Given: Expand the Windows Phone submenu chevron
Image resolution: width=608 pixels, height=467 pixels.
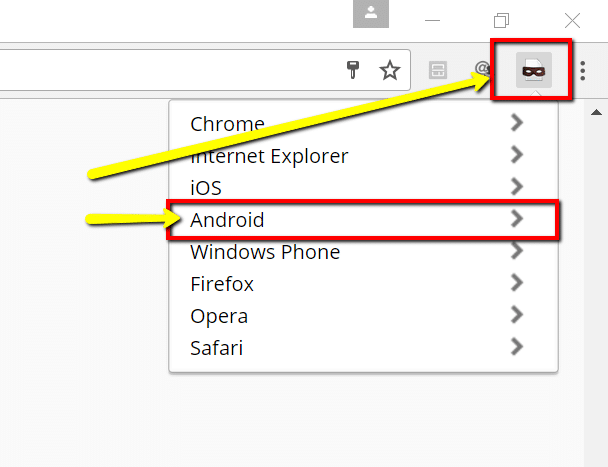Looking at the screenshot, I should tap(517, 251).
